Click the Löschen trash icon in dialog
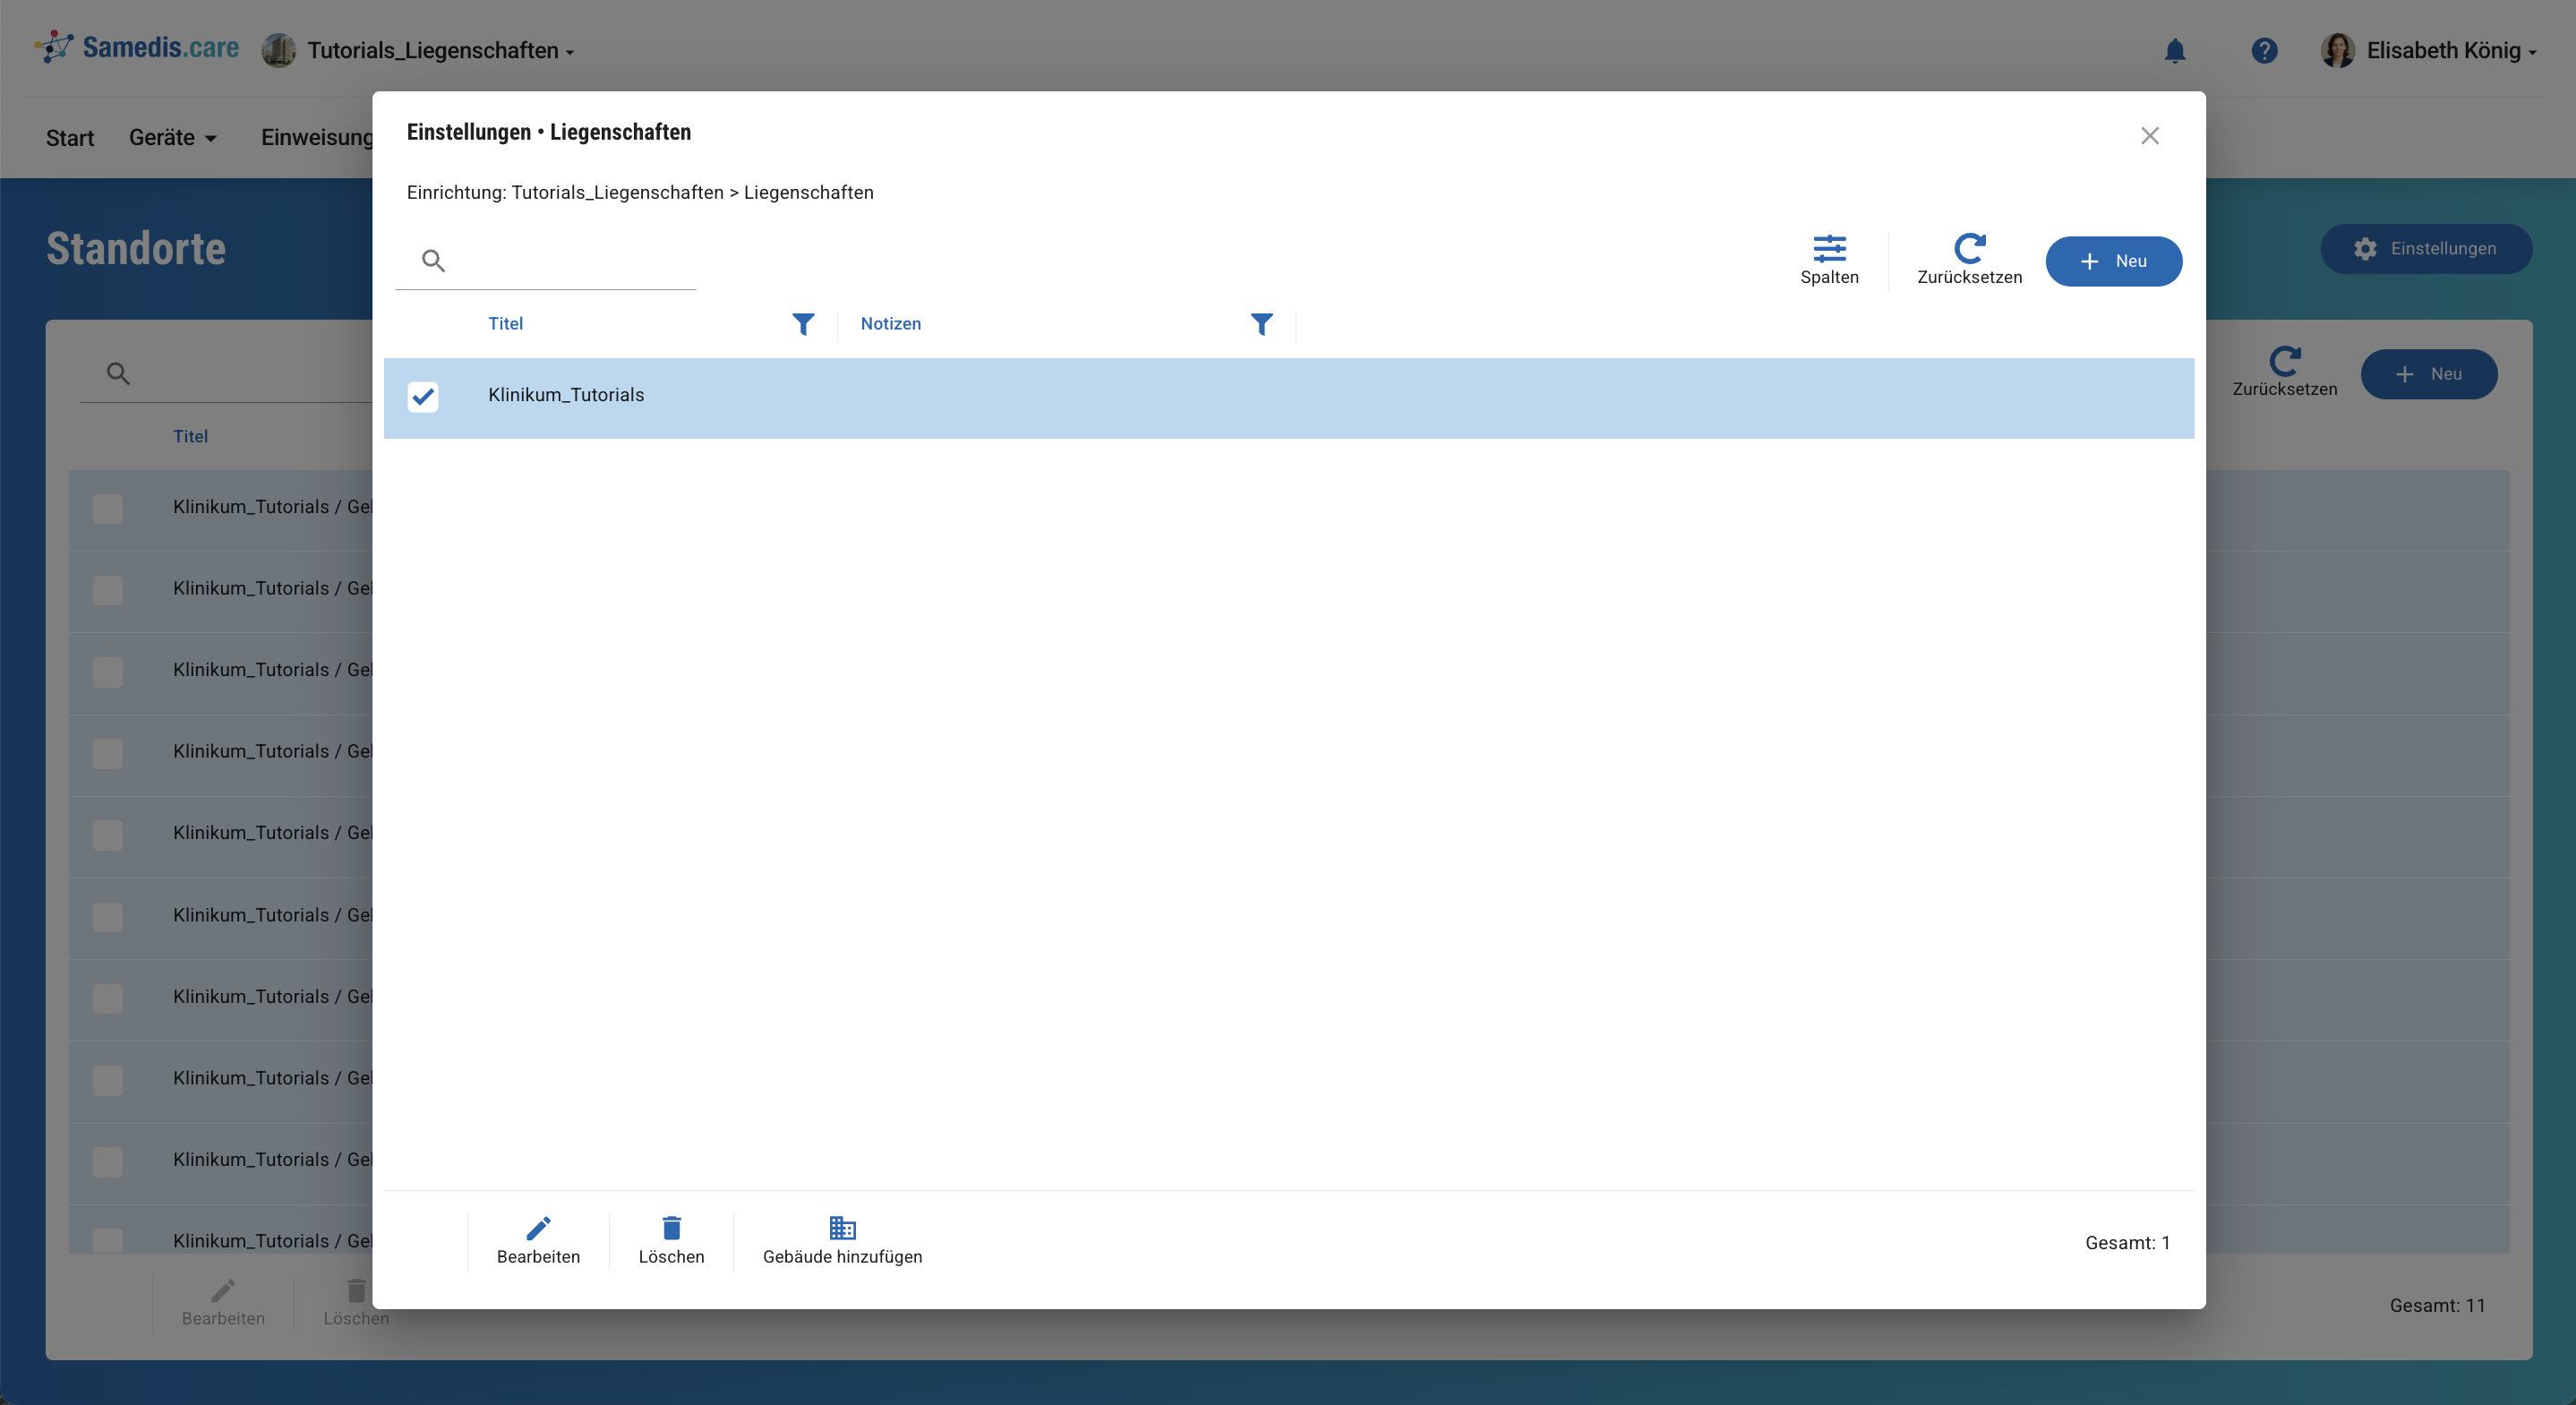This screenshot has height=1405, width=2576. 671,1228
